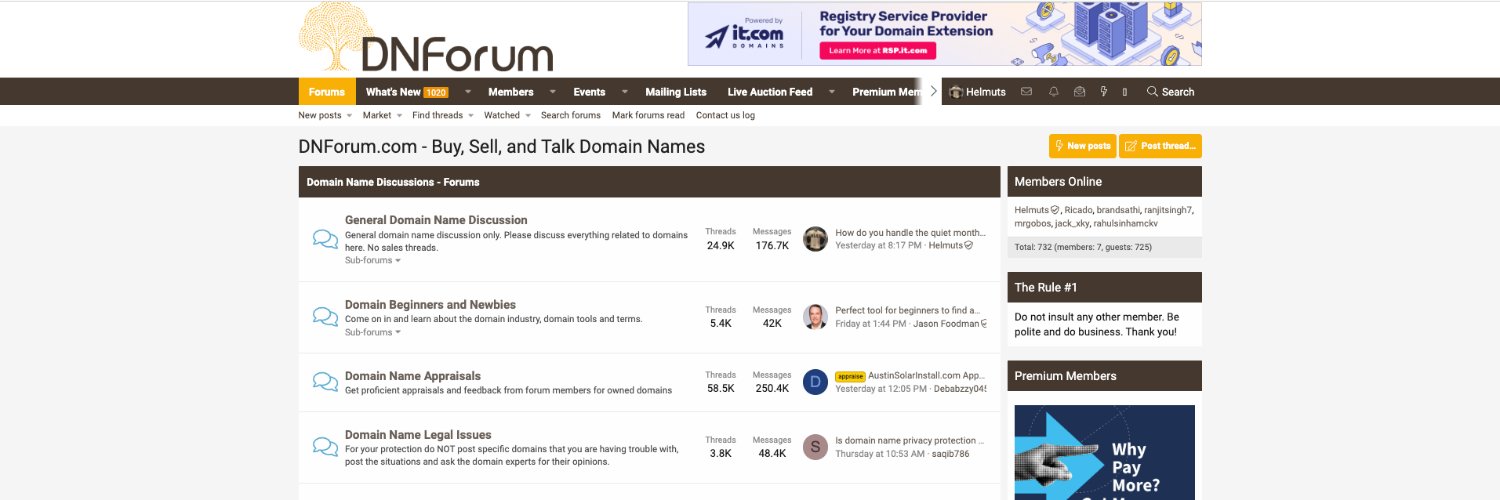1500x500 pixels.
Task: Open the bell alerts icon
Action: tap(1053, 92)
